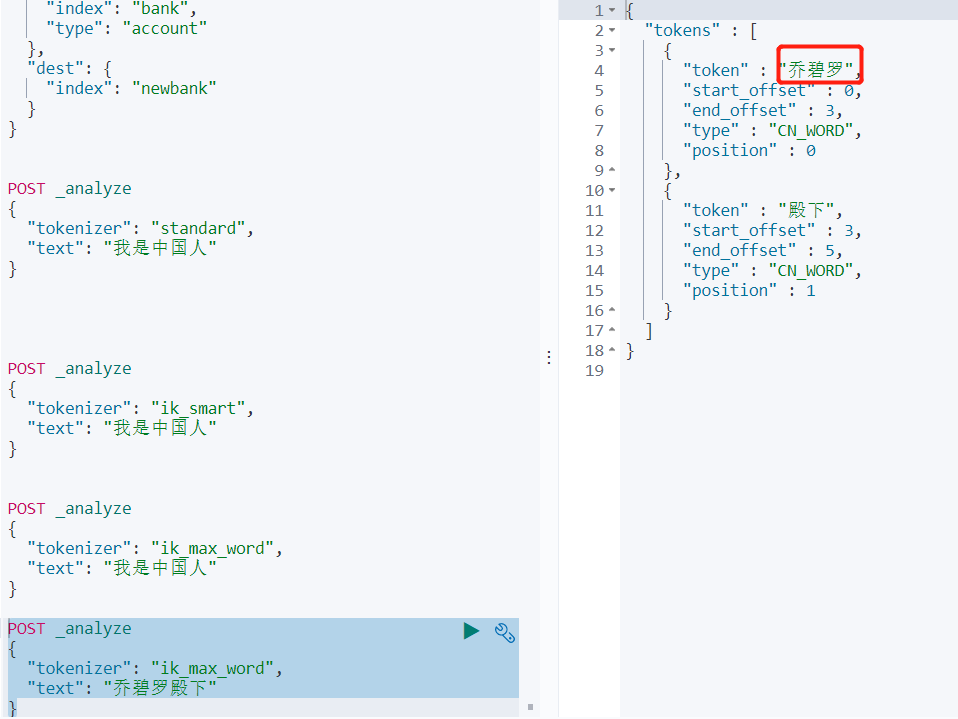958x719 pixels.
Task: Click the text "乔碧罗殿下" in the request
Action: (x=160, y=688)
